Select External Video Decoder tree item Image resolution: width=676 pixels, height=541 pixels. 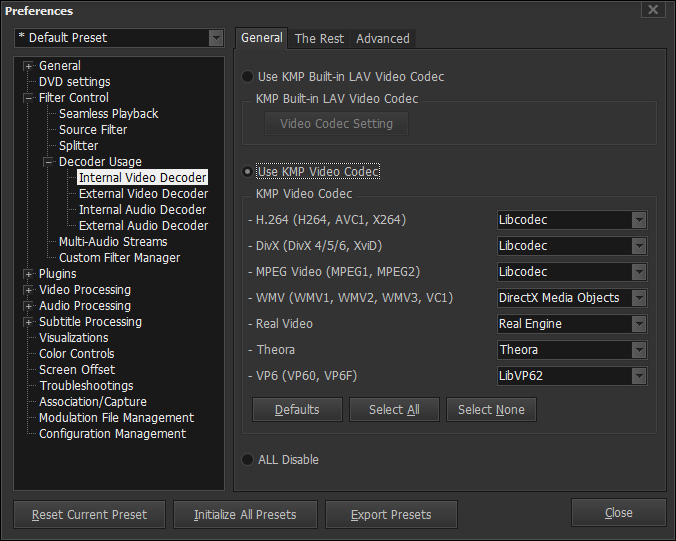[x=144, y=194]
